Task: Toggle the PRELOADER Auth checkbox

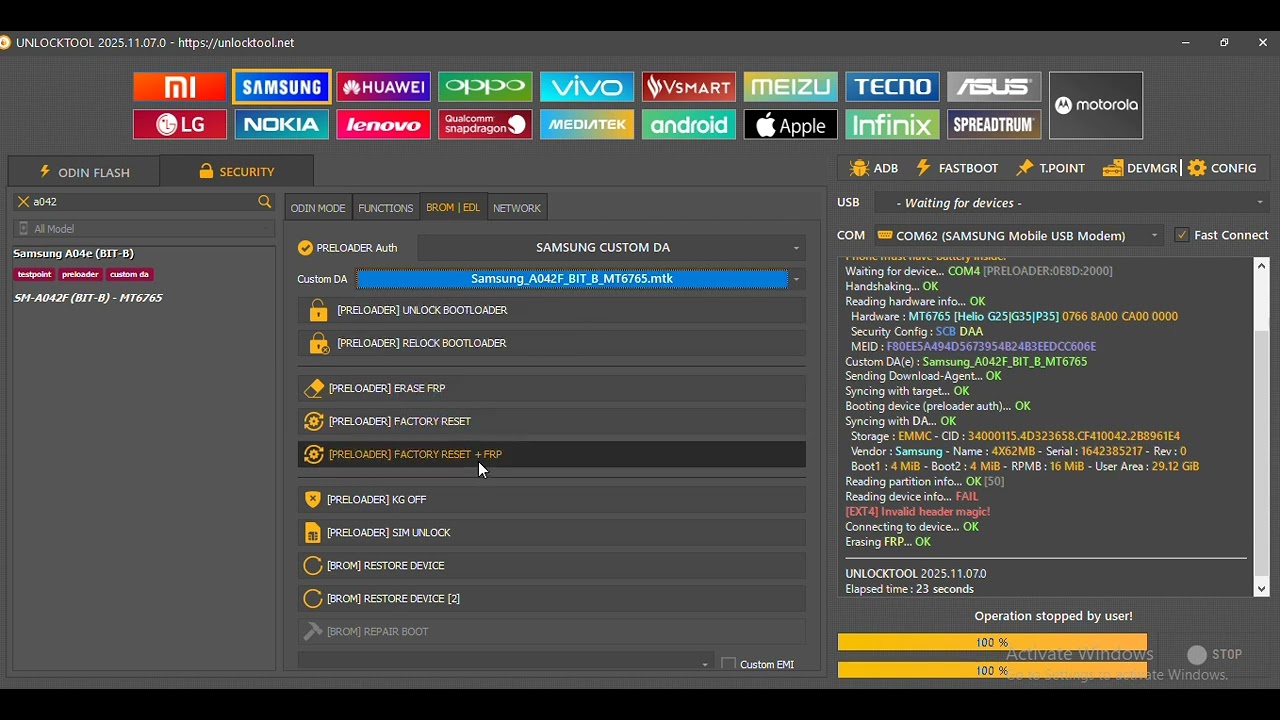Action: pyautogui.click(x=305, y=248)
